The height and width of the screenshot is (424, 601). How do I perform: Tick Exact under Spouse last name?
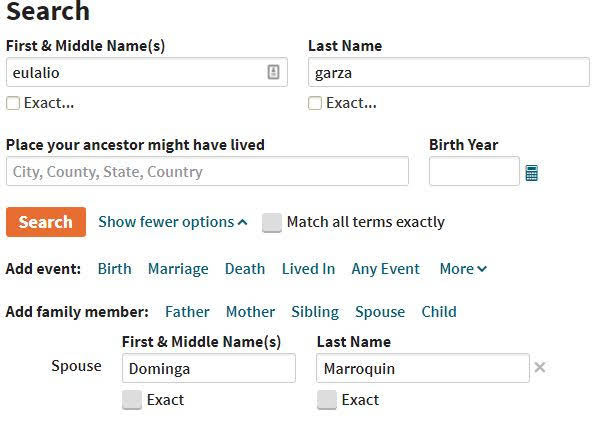[327, 400]
